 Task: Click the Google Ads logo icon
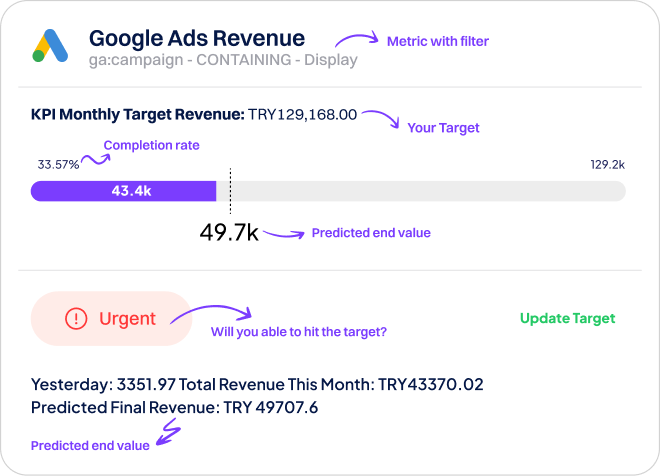coord(50,45)
